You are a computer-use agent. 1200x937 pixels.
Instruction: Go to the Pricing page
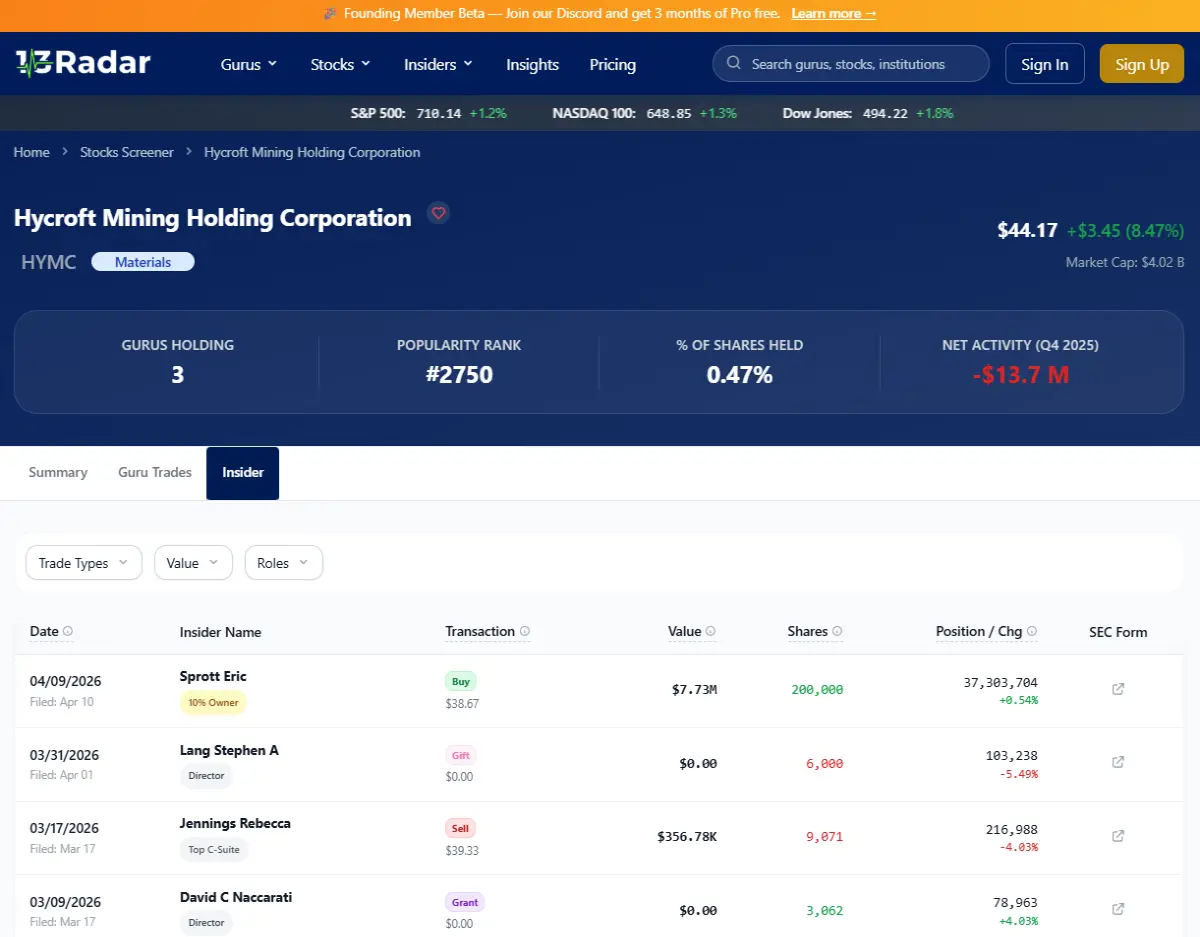tap(613, 64)
